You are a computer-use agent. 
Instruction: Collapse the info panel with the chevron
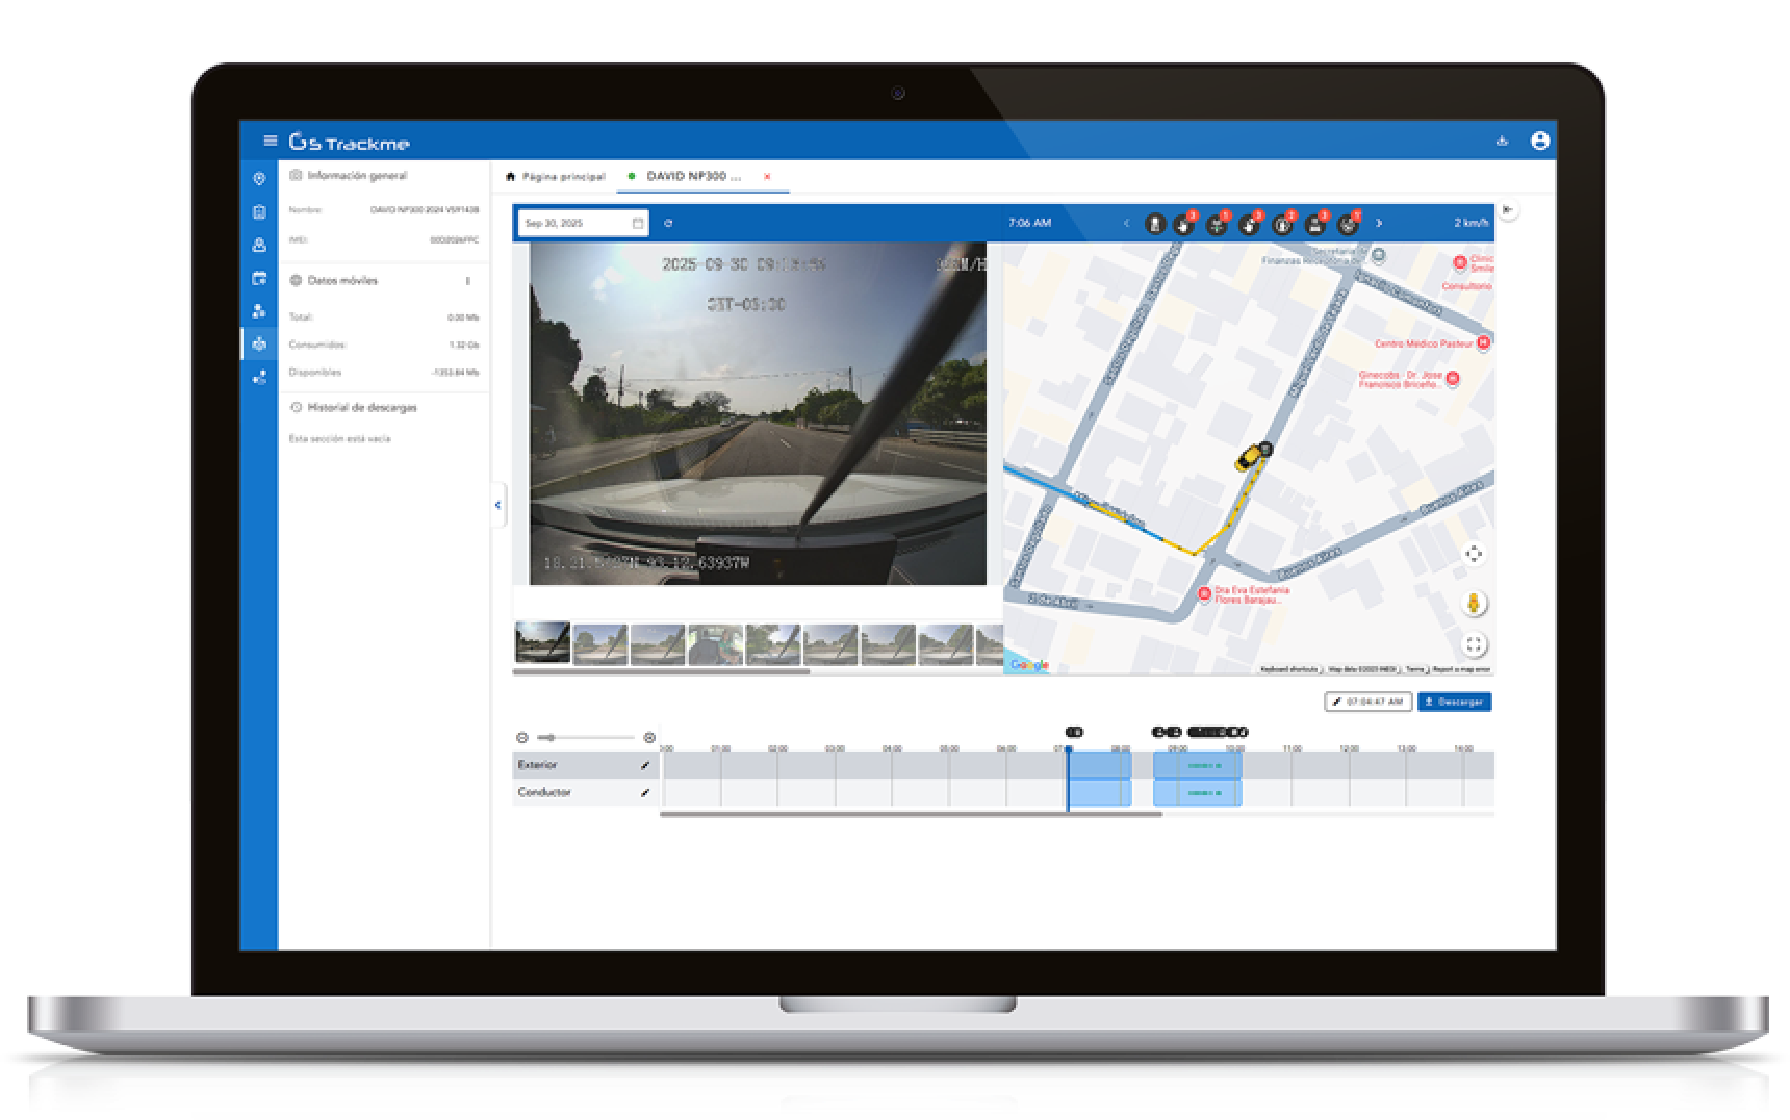click(496, 505)
